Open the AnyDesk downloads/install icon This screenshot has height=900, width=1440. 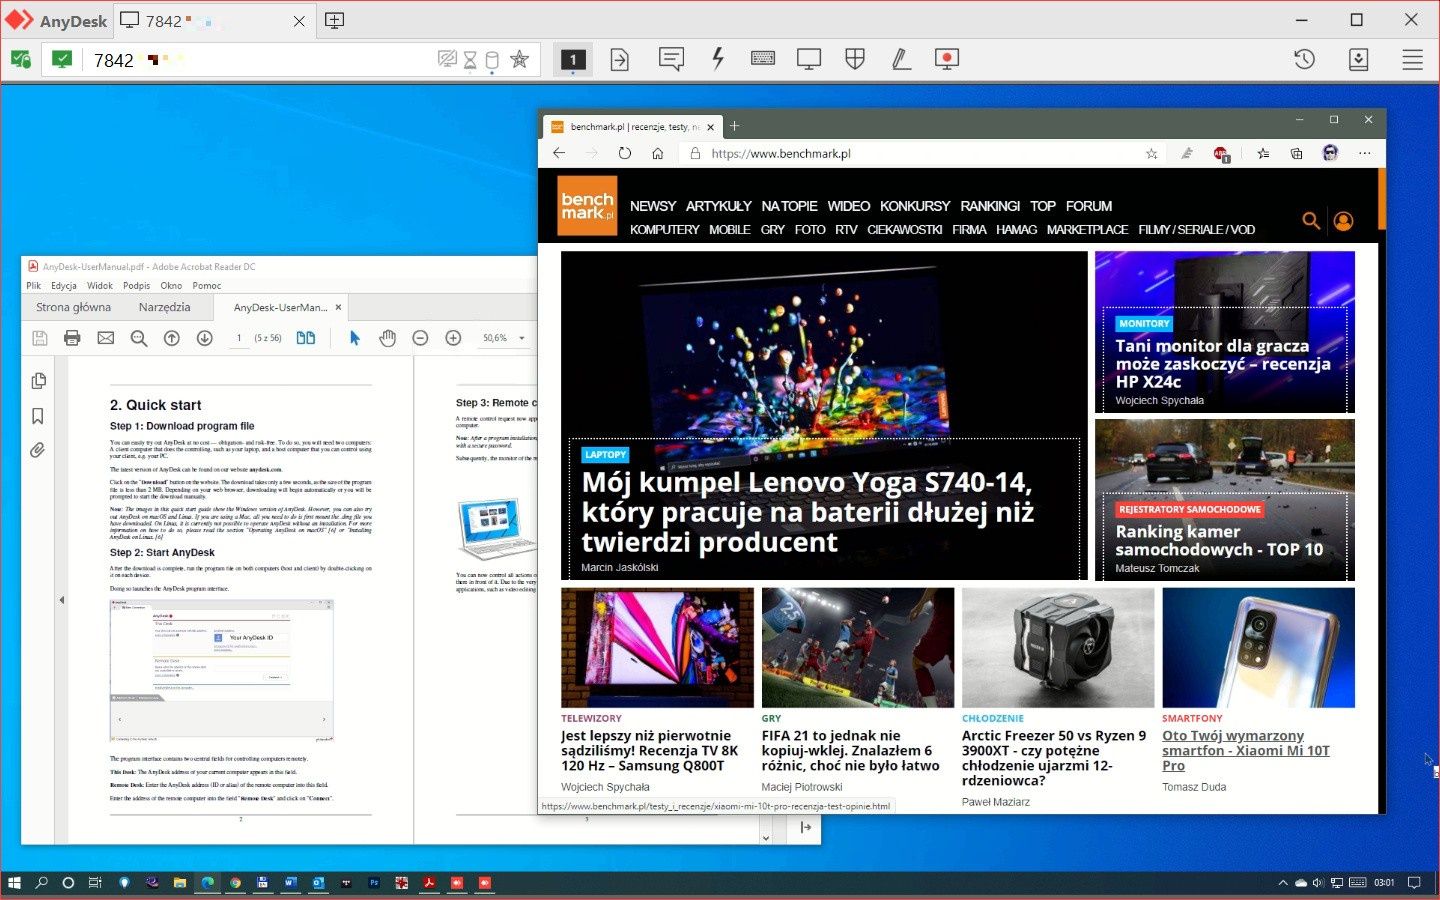pyautogui.click(x=1358, y=60)
